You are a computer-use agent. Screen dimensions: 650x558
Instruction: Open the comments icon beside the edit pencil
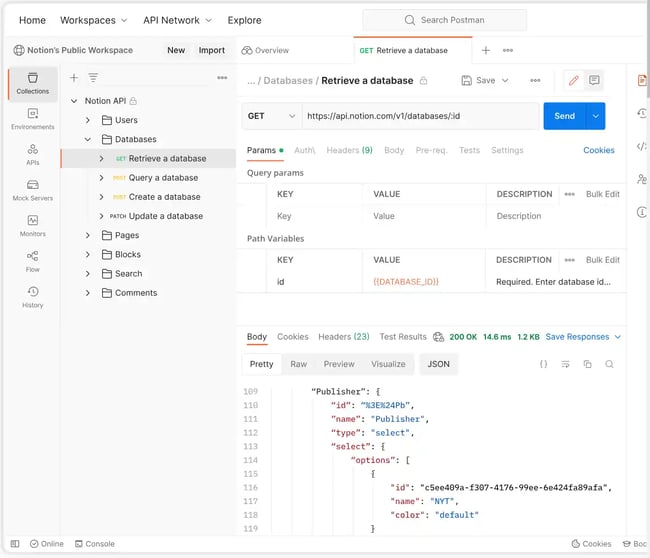point(594,80)
